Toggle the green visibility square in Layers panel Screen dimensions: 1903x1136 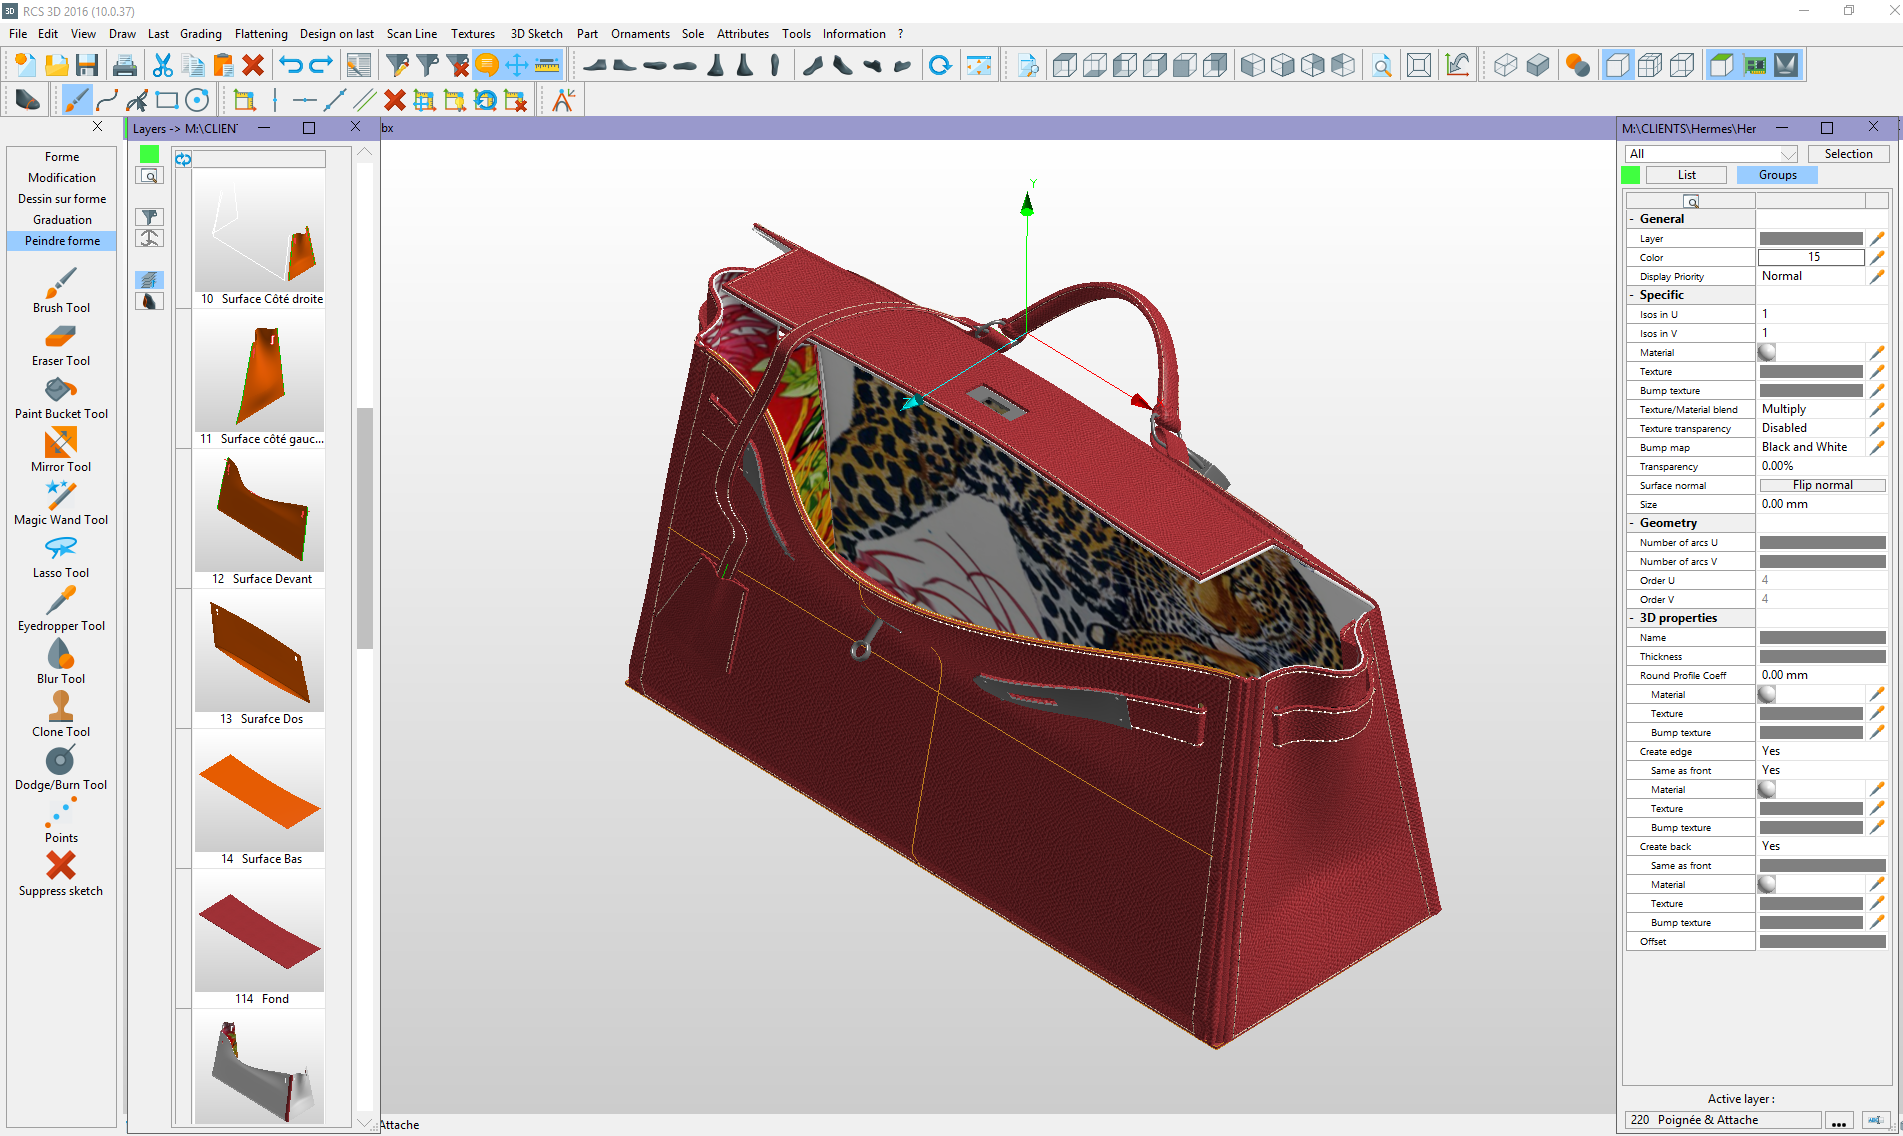149,153
